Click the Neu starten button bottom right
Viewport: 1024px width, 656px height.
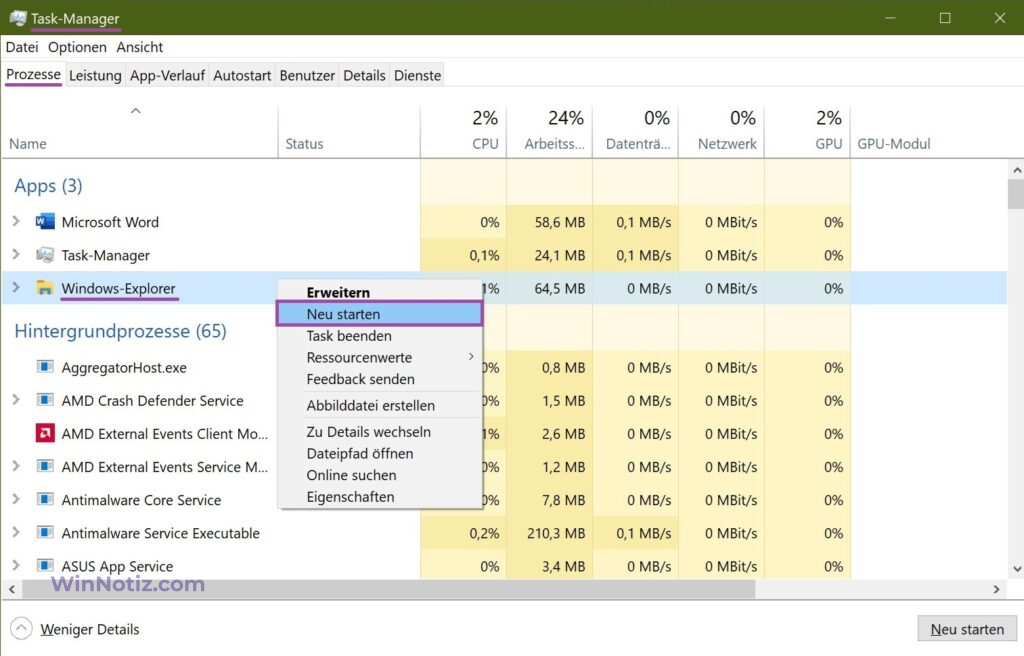[966, 629]
